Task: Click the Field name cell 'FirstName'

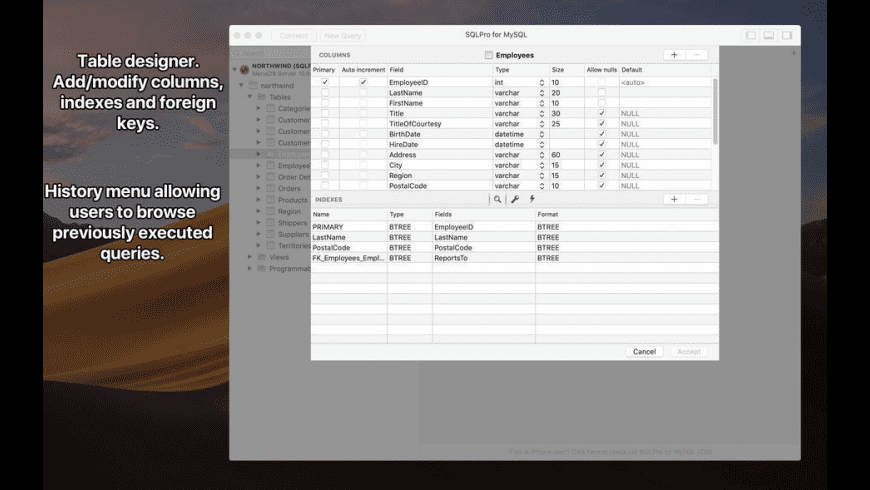Action: point(406,103)
